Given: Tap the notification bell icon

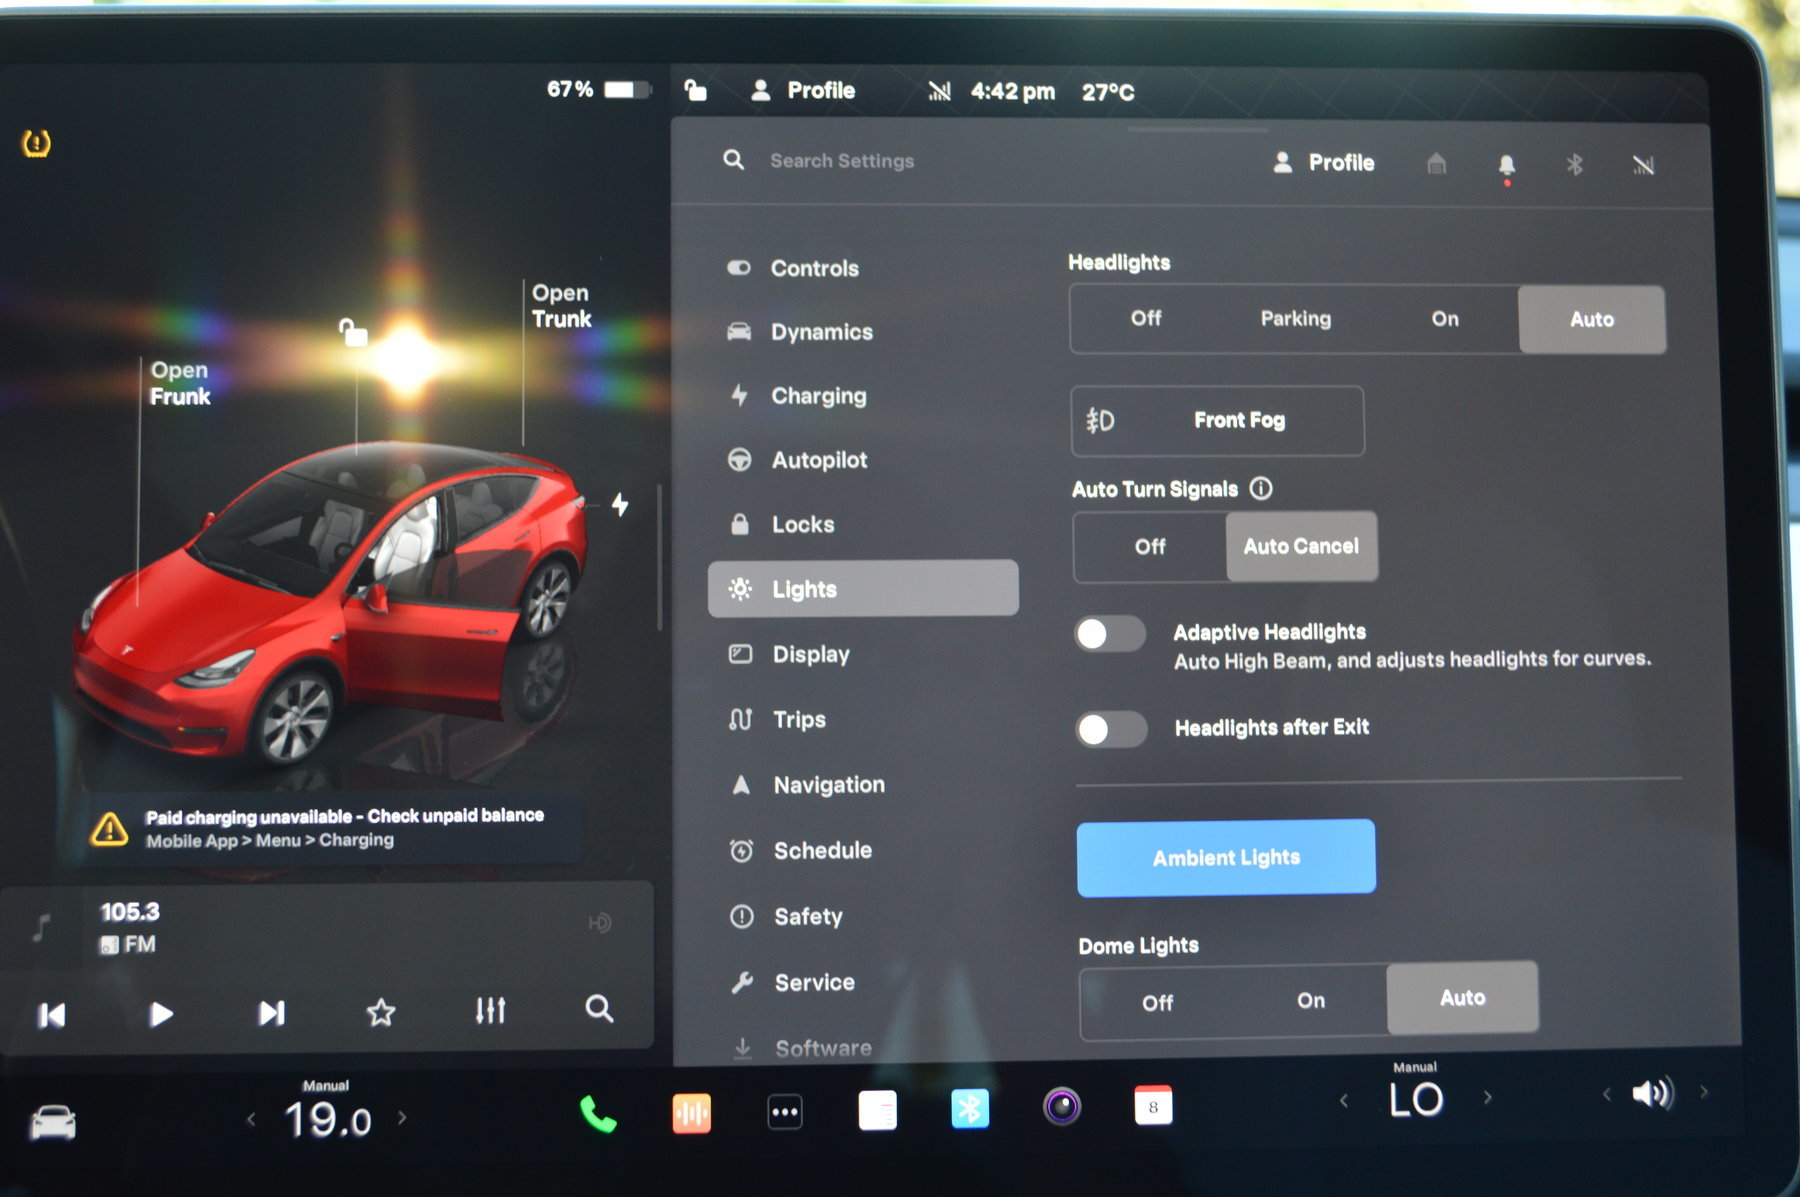Looking at the screenshot, I should point(1506,165).
